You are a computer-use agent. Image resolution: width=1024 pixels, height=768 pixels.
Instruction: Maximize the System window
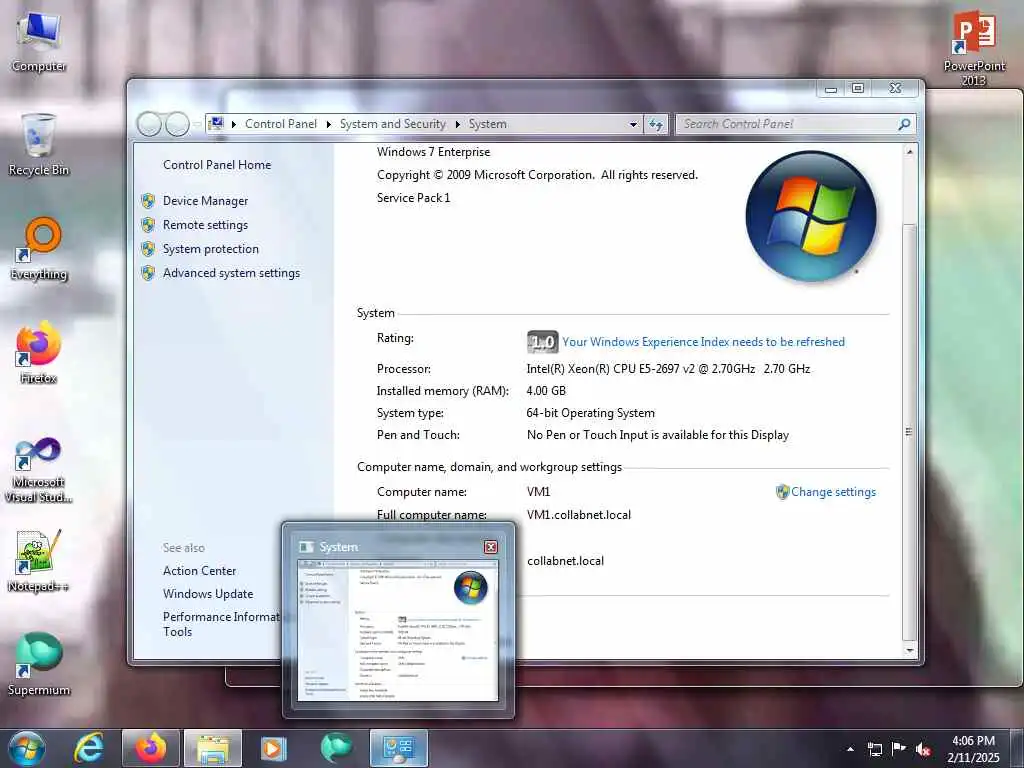pyautogui.click(x=857, y=88)
